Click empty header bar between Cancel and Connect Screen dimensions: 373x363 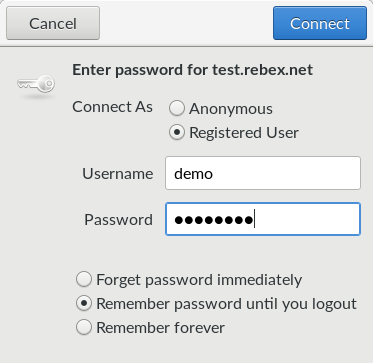click(186, 23)
